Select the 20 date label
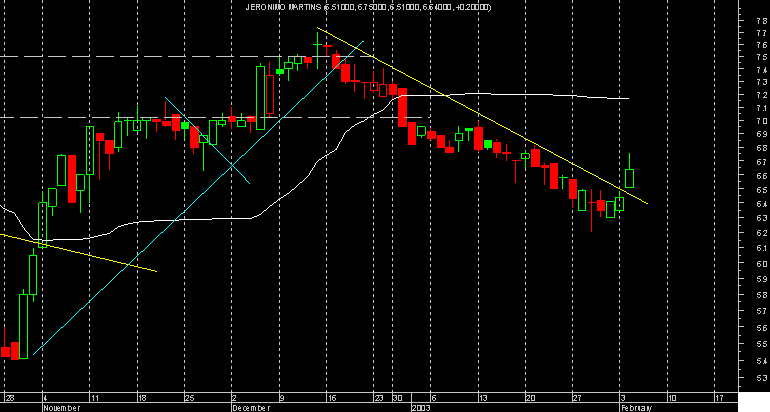This screenshot has width=770, height=412. tap(530, 397)
